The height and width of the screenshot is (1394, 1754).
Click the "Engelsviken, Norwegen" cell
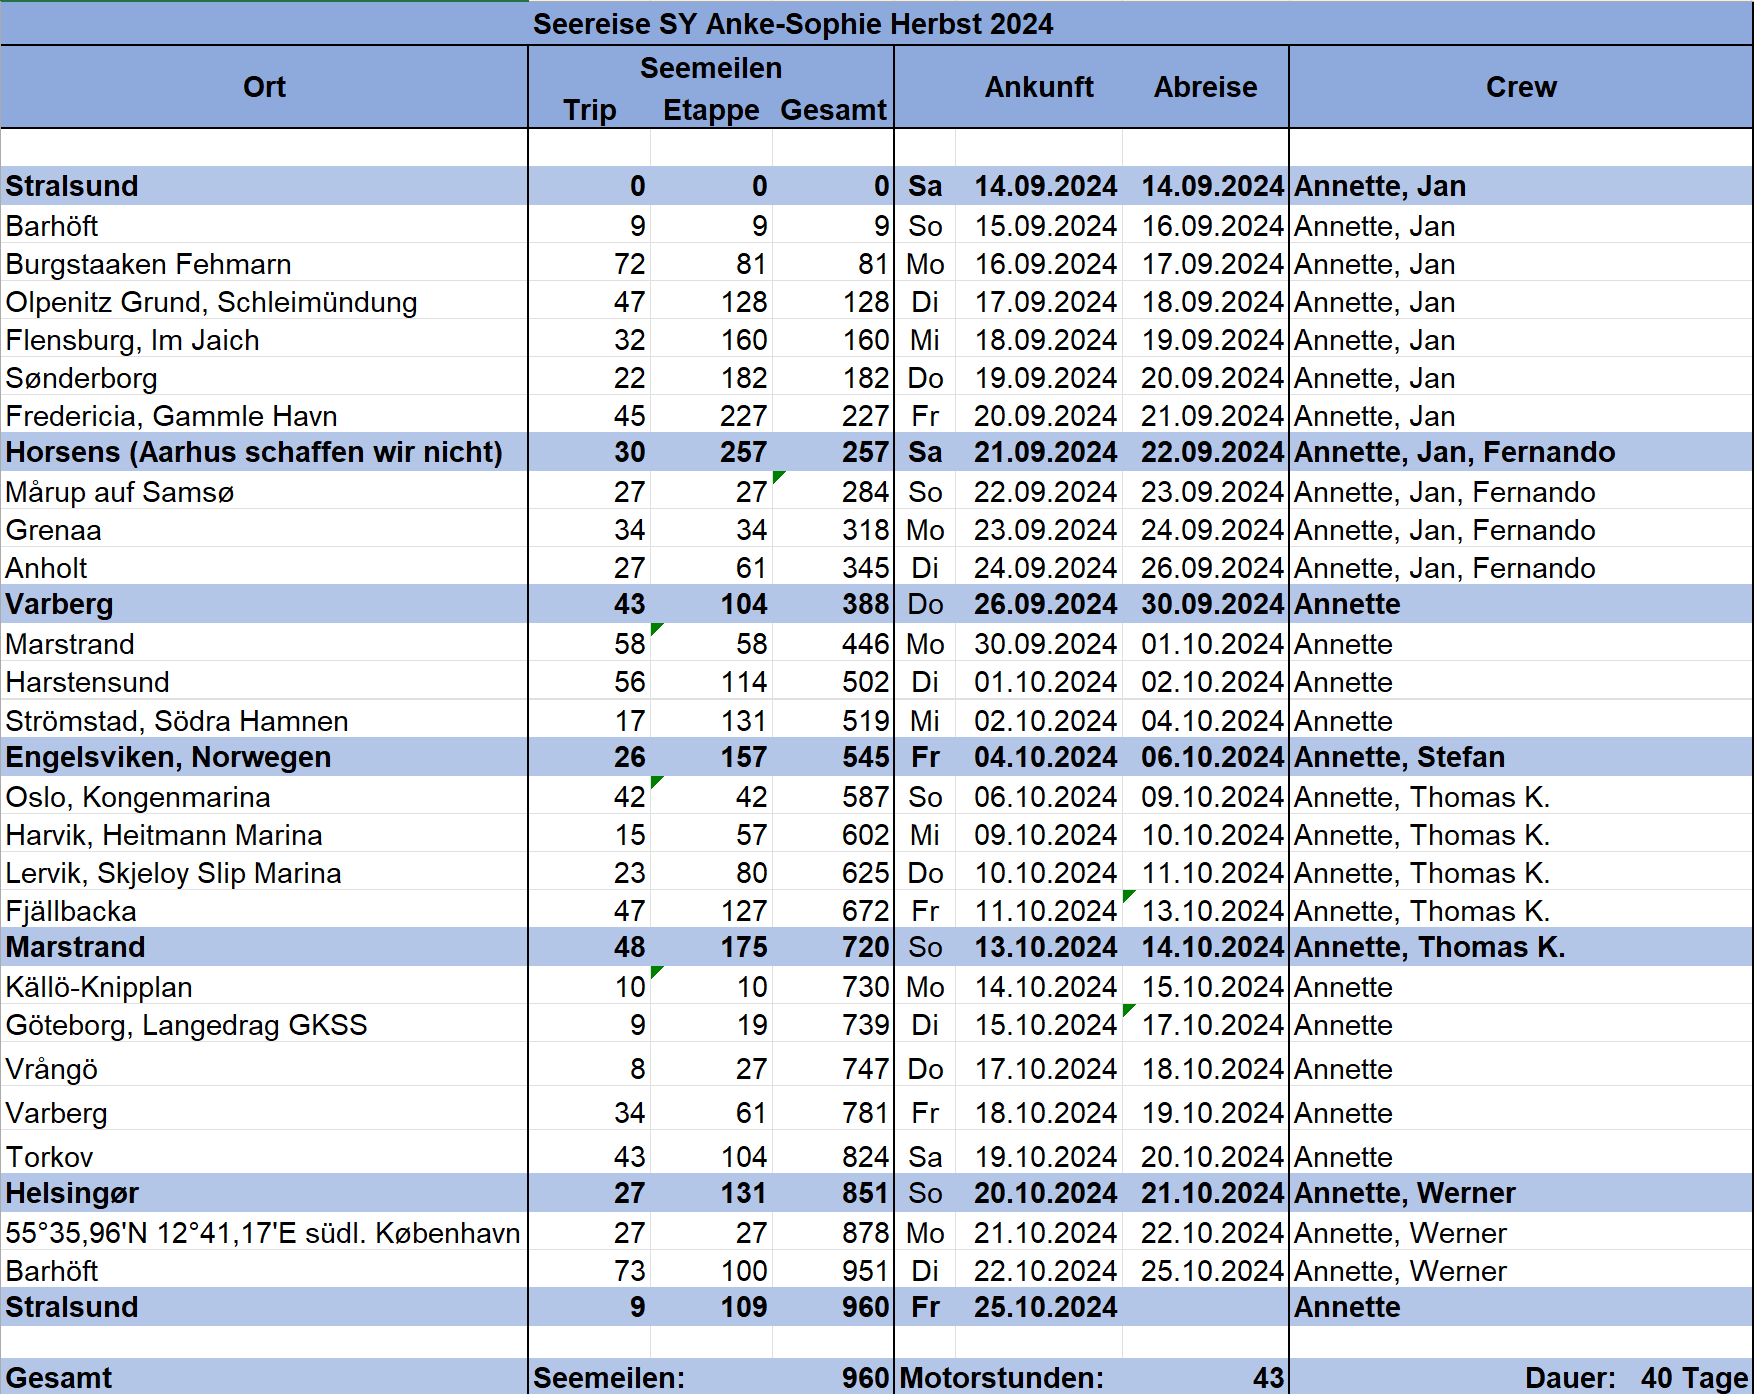[x=168, y=757]
